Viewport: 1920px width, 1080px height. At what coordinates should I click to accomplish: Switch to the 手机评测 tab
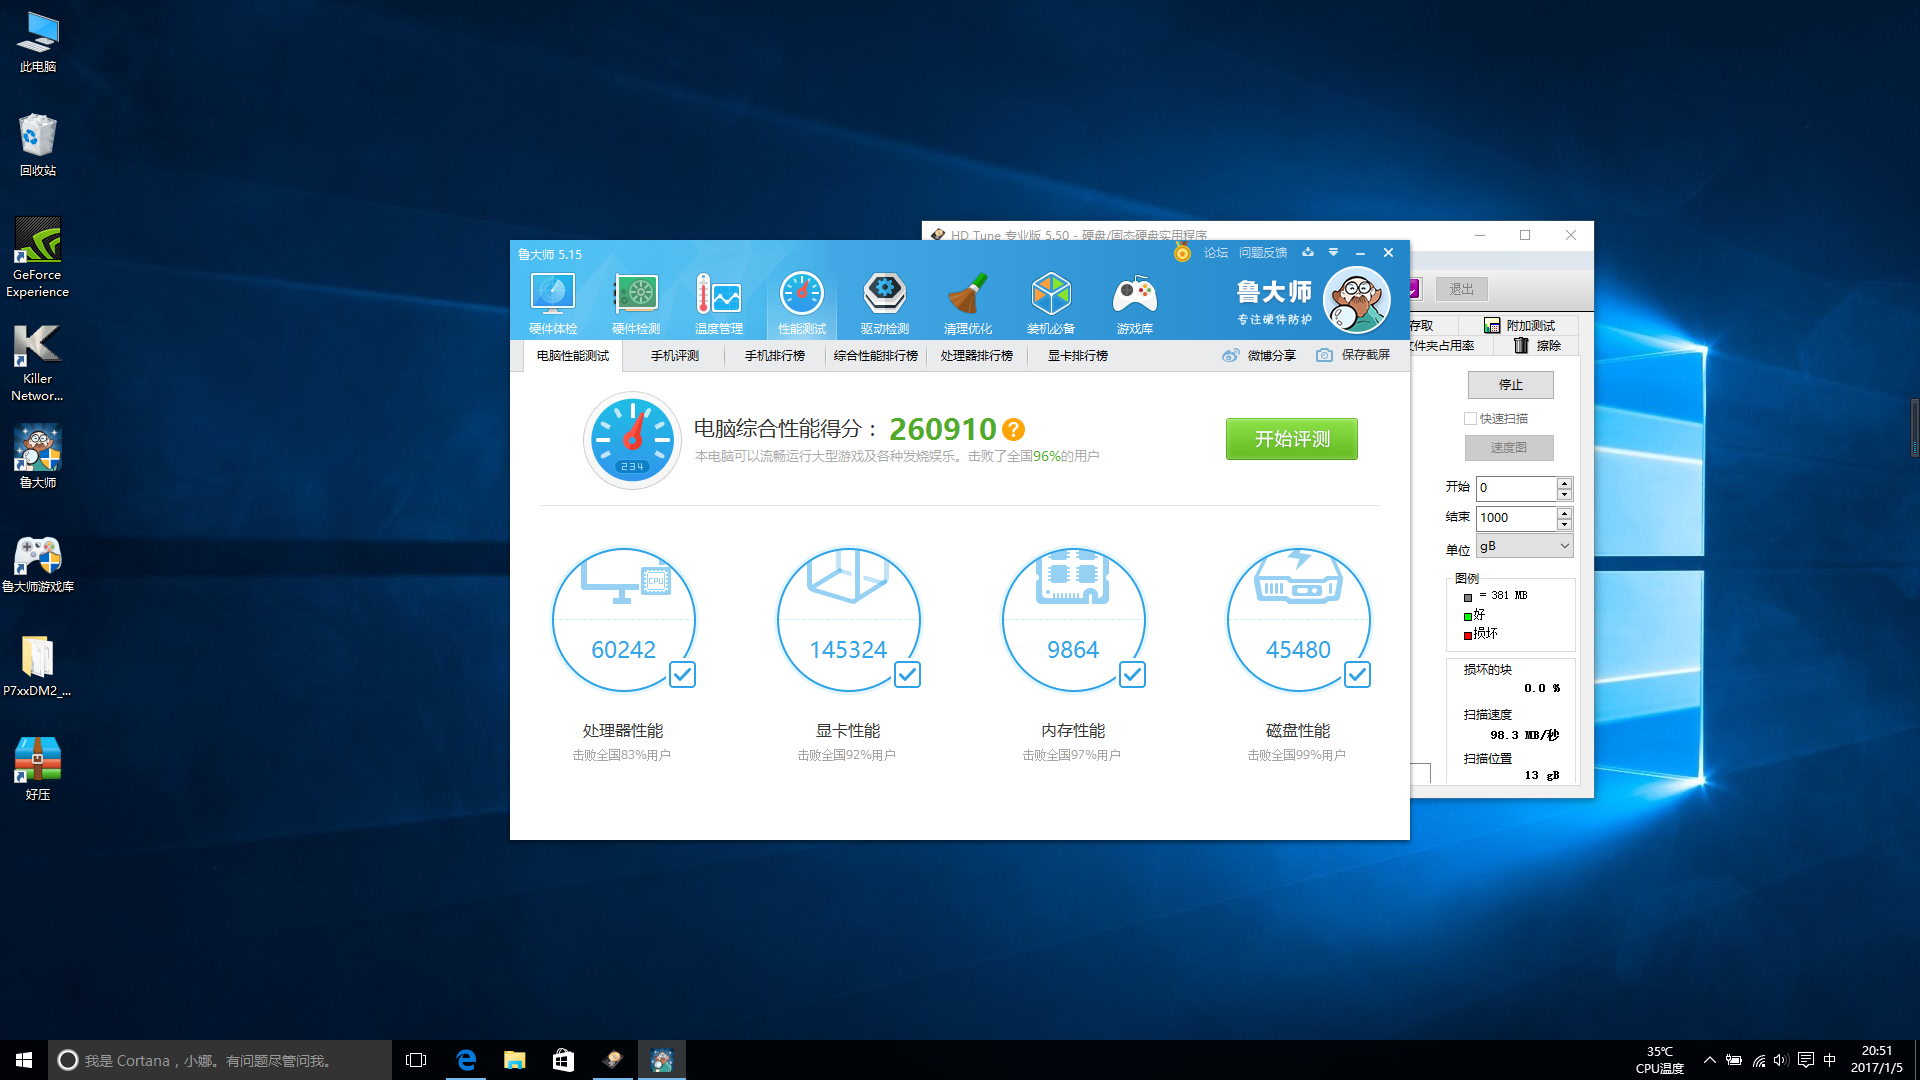675,356
